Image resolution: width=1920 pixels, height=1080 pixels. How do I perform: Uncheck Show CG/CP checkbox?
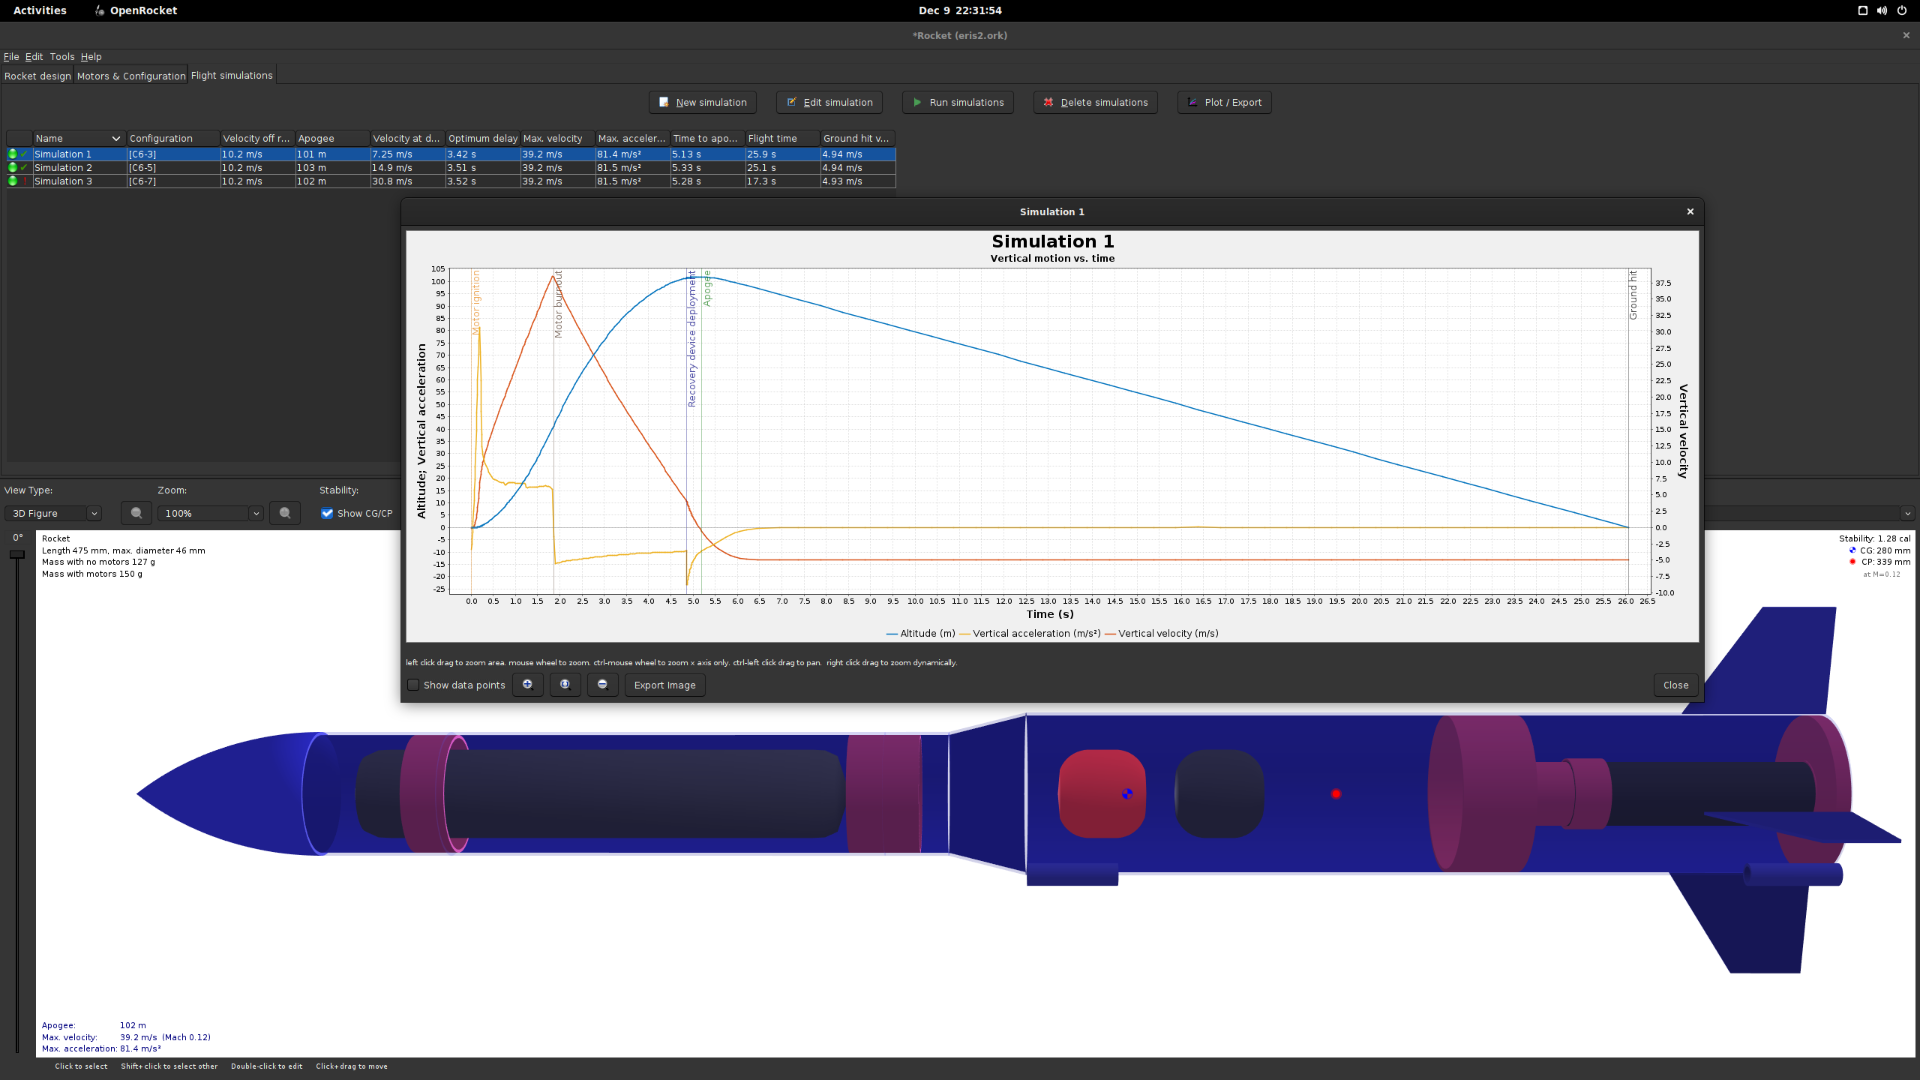coord(327,513)
